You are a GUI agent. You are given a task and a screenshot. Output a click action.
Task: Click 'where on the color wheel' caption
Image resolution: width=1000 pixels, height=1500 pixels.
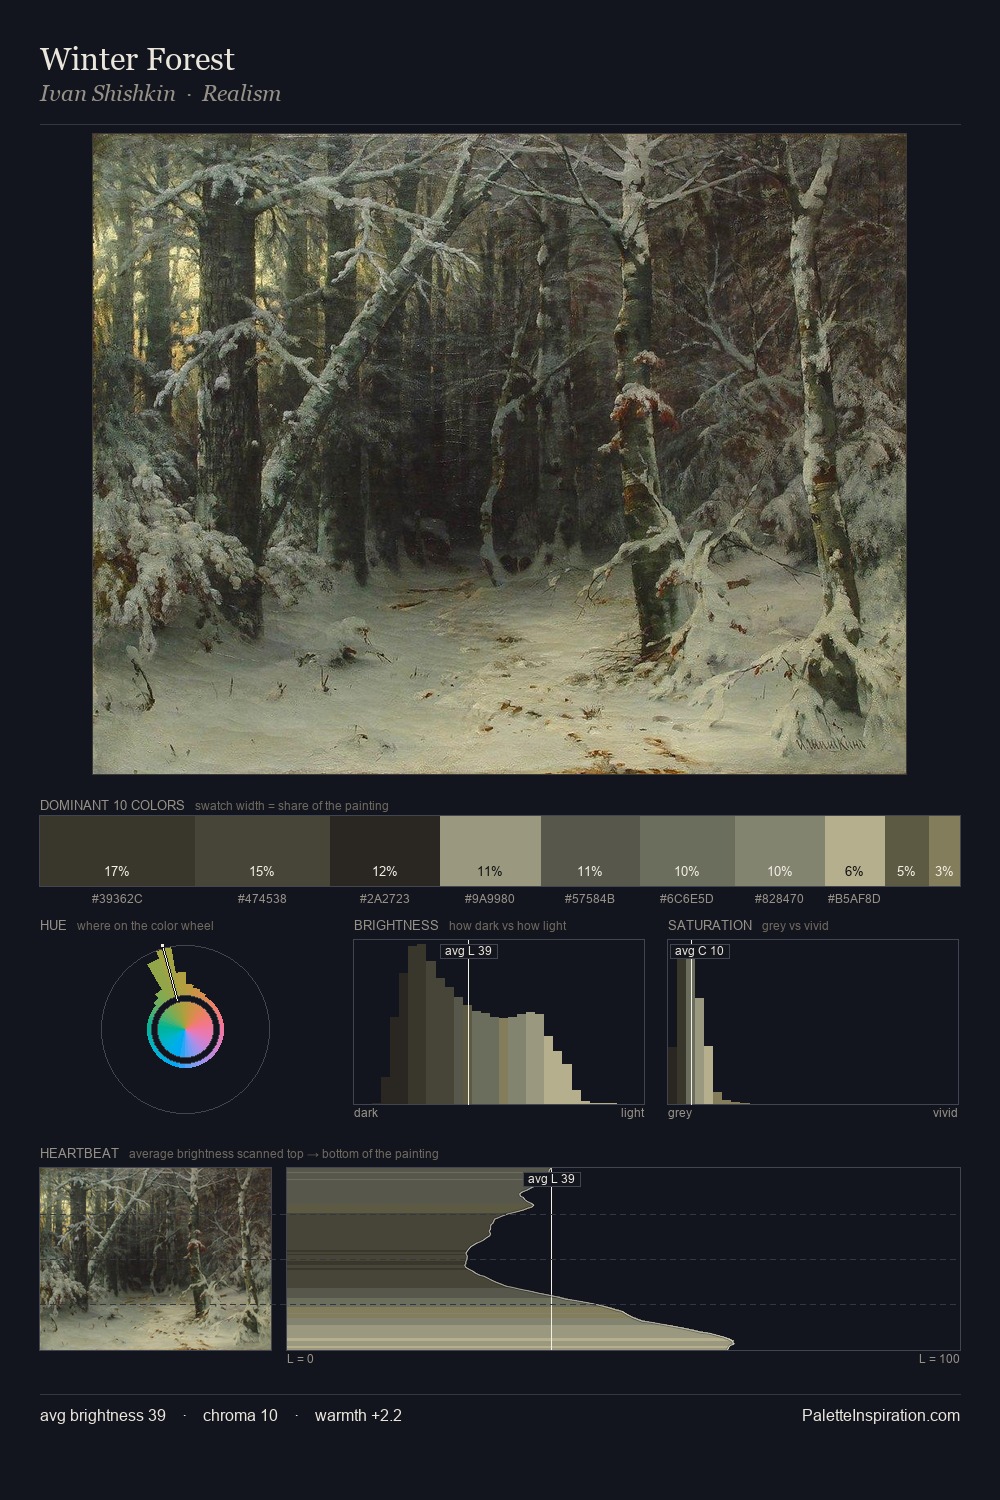pos(145,926)
